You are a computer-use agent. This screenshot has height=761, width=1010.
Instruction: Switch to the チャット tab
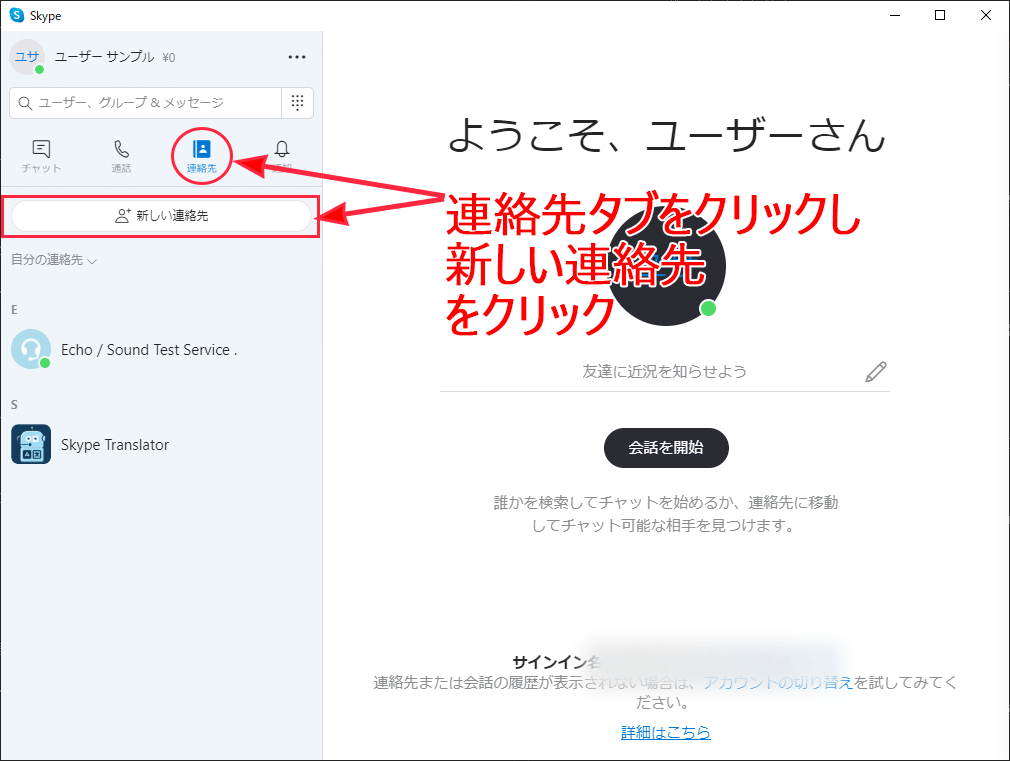41,156
